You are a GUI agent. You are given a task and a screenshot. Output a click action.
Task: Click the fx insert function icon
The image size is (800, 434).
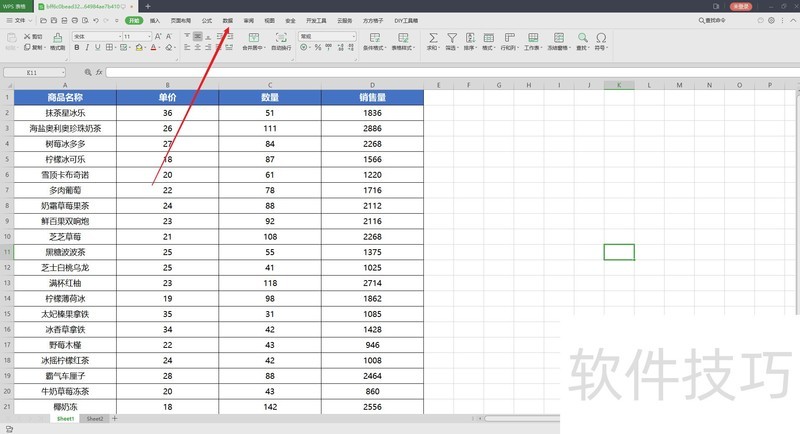[x=99, y=72]
